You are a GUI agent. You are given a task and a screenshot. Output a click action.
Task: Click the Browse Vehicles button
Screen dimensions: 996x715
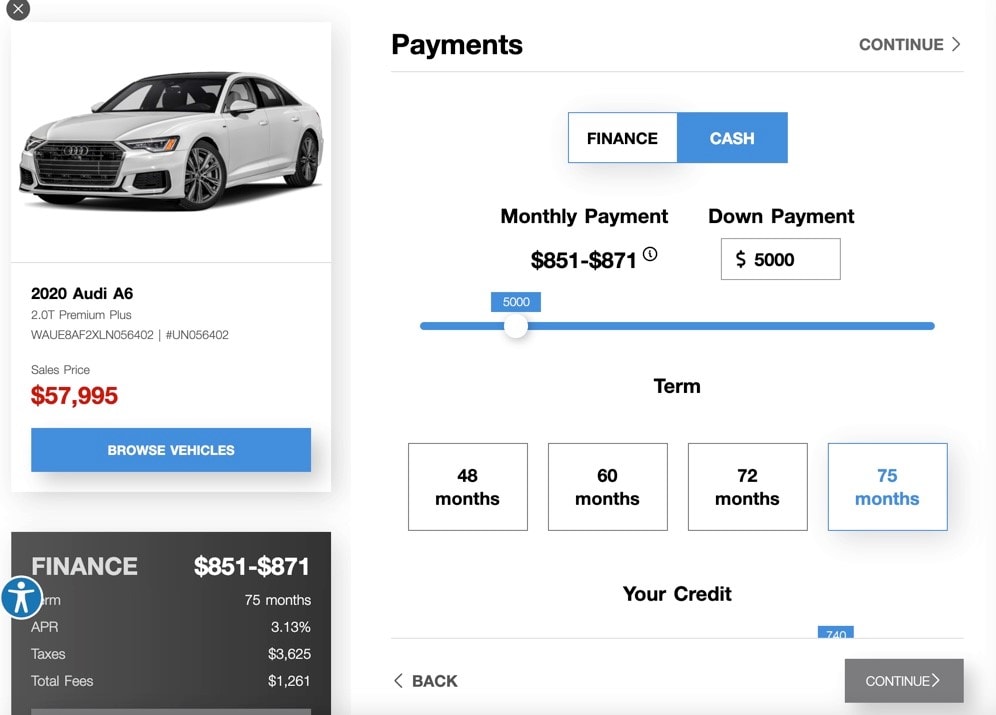[x=171, y=450]
